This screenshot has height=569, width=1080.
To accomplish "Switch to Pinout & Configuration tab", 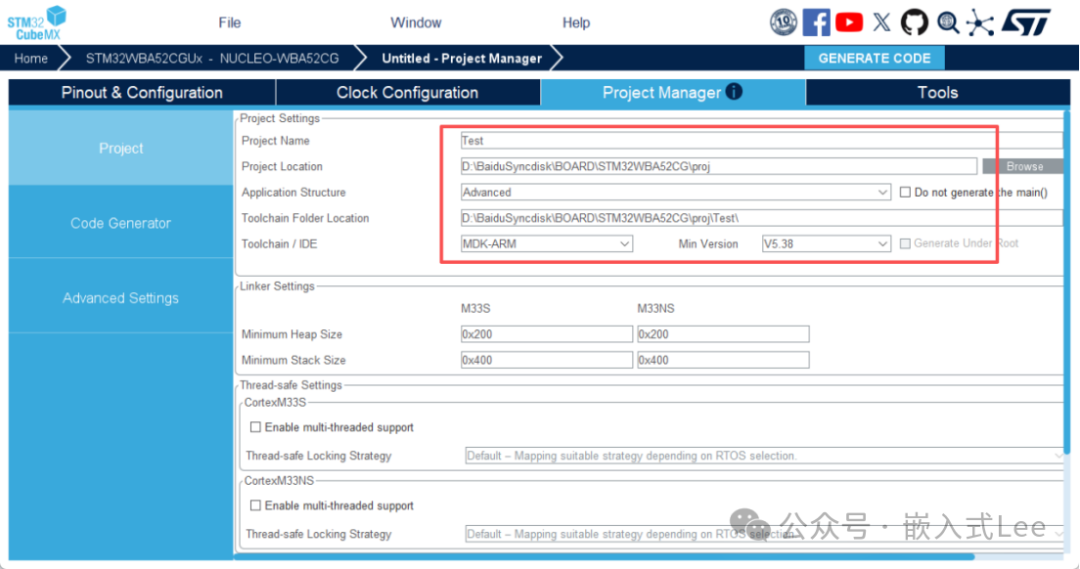I will tap(142, 93).
